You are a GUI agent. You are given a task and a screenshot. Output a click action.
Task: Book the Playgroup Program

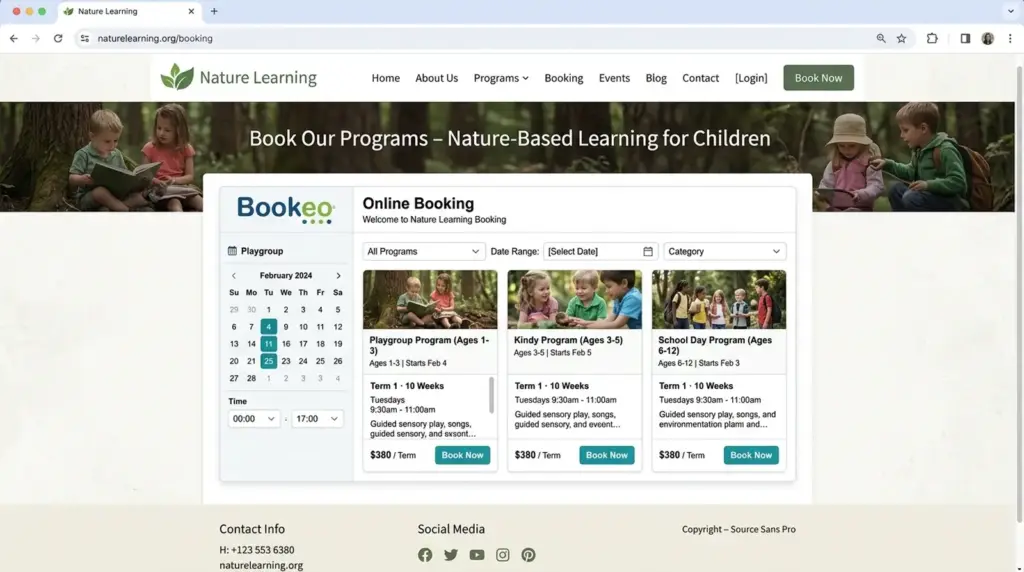pos(462,455)
